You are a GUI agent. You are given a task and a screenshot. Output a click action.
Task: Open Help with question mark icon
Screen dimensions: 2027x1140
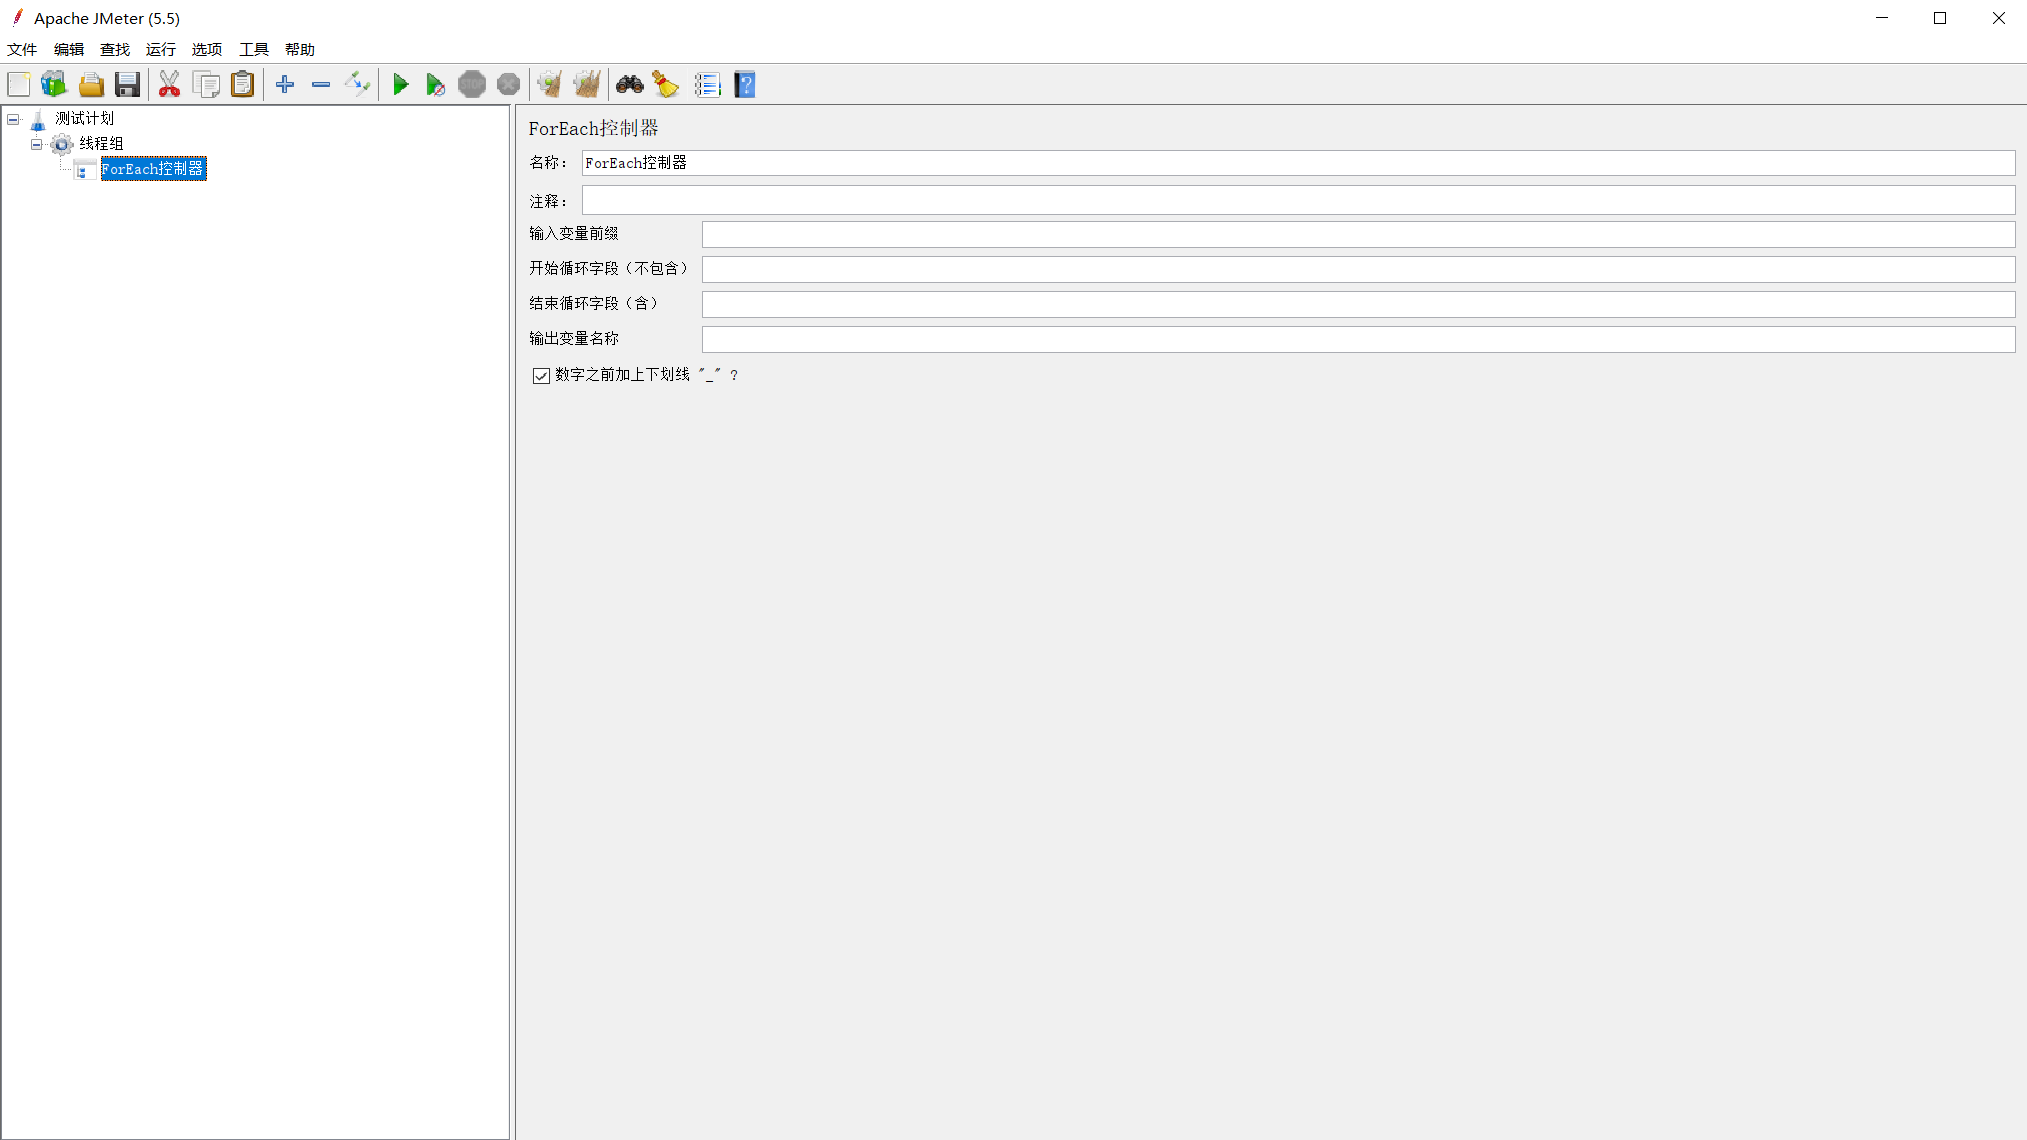coord(745,85)
